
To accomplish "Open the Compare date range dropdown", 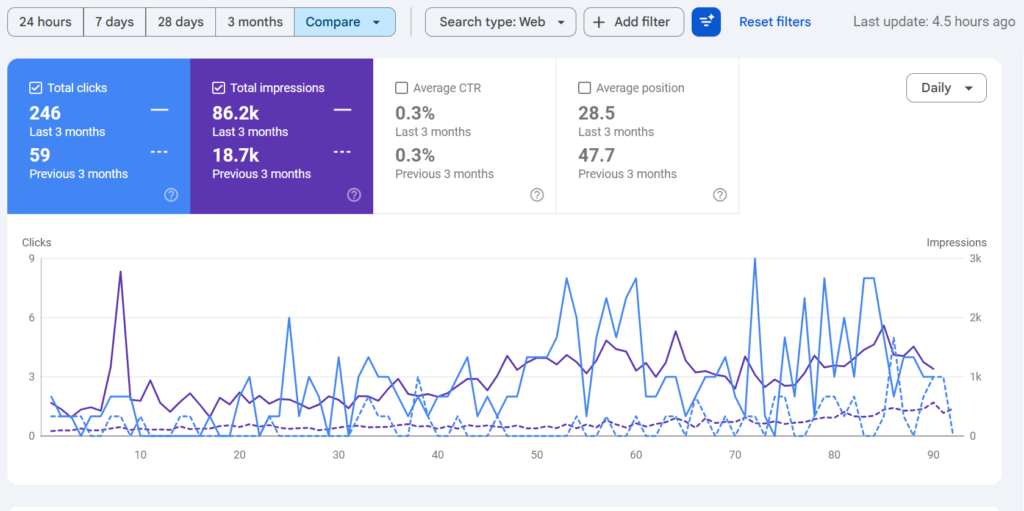I will point(345,22).
